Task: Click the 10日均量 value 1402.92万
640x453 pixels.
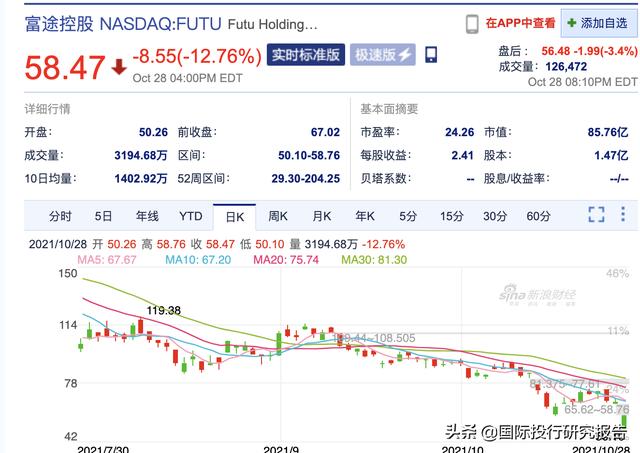Action: tap(141, 179)
